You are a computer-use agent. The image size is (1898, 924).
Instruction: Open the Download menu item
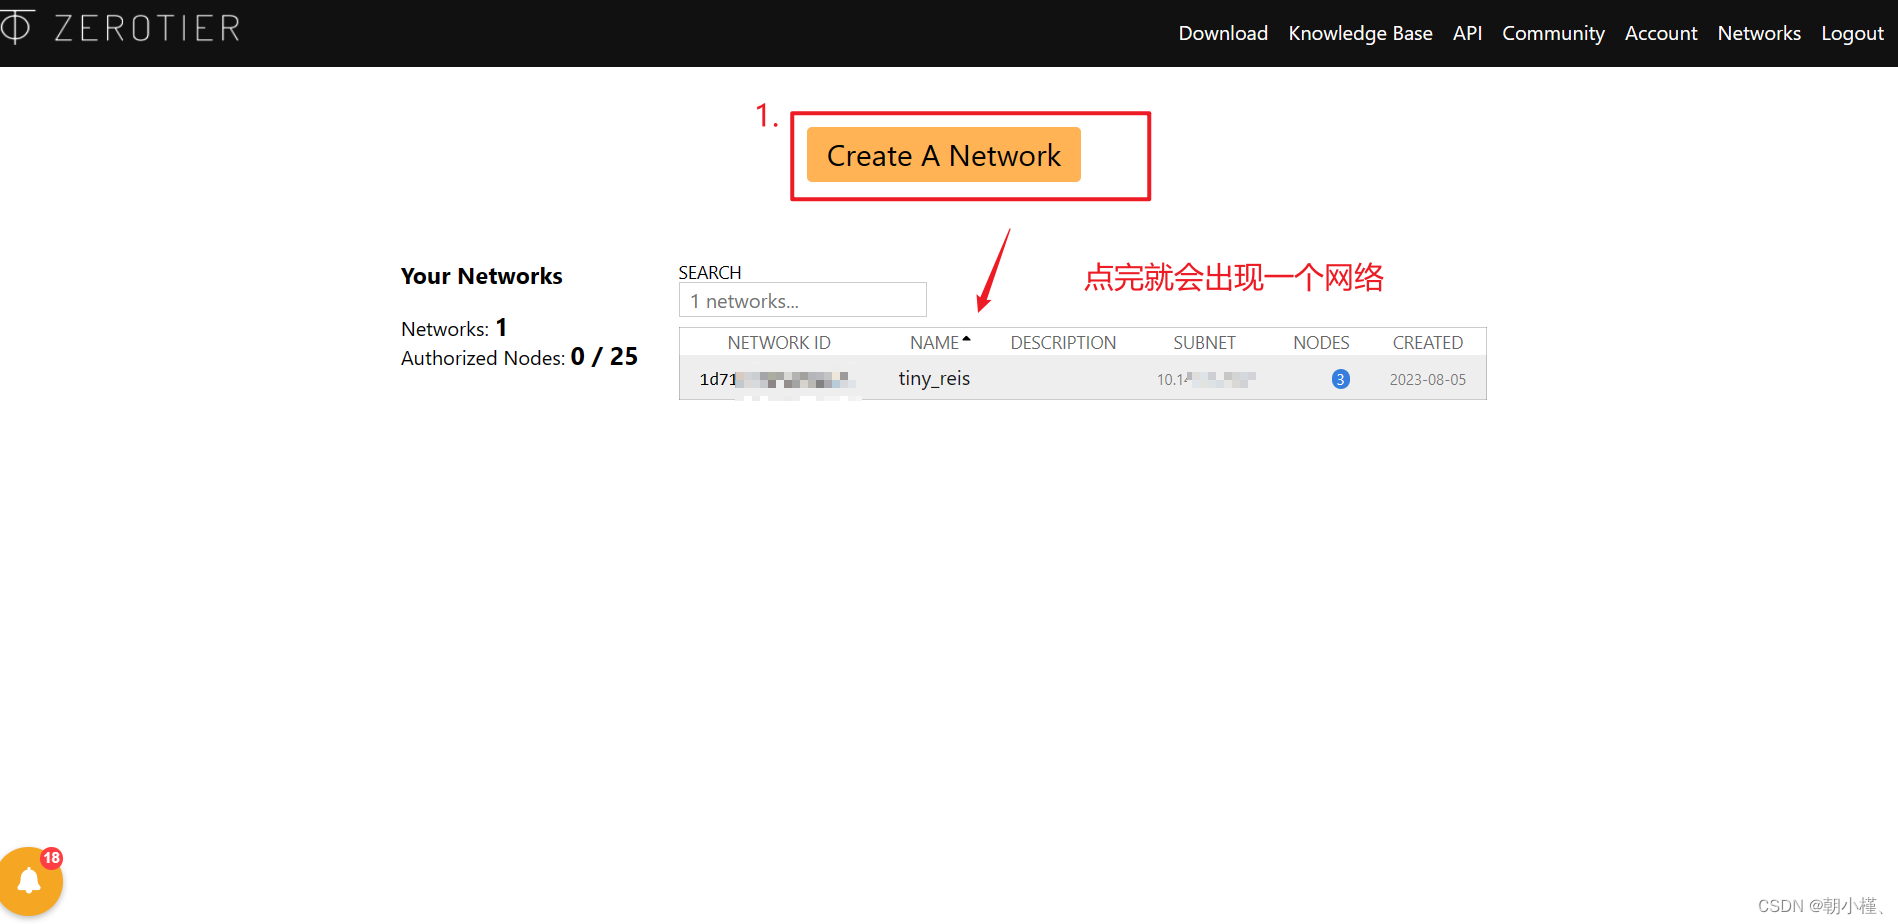click(1223, 33)
